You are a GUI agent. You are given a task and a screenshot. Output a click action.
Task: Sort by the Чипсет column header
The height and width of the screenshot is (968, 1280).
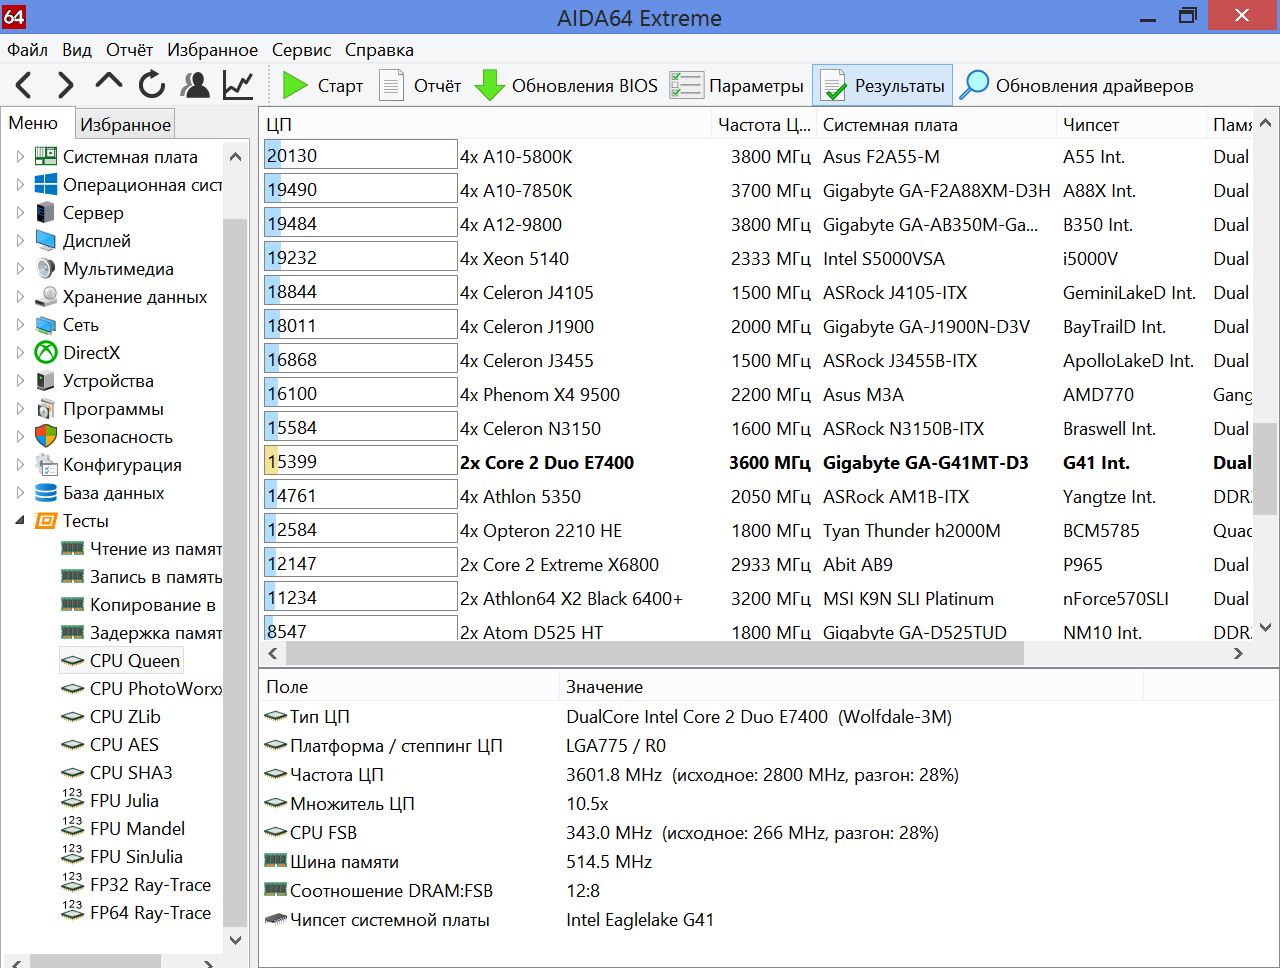[x=1130, y=124]
